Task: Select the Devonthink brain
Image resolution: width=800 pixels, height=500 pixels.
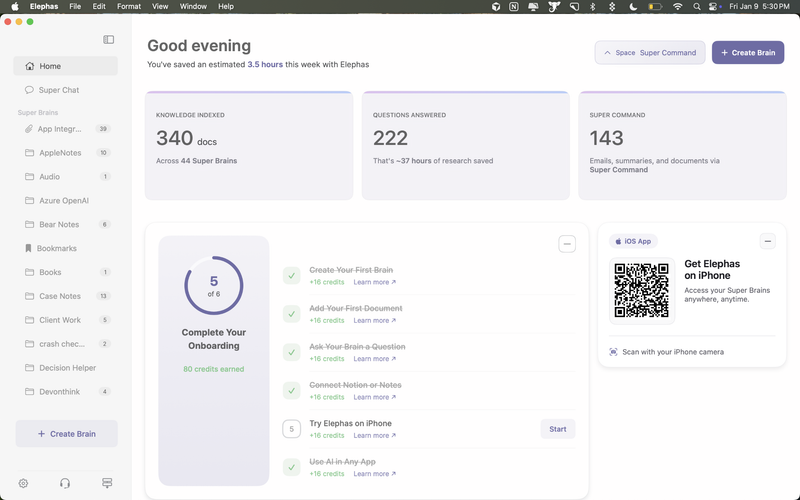Action: (65, 392)
